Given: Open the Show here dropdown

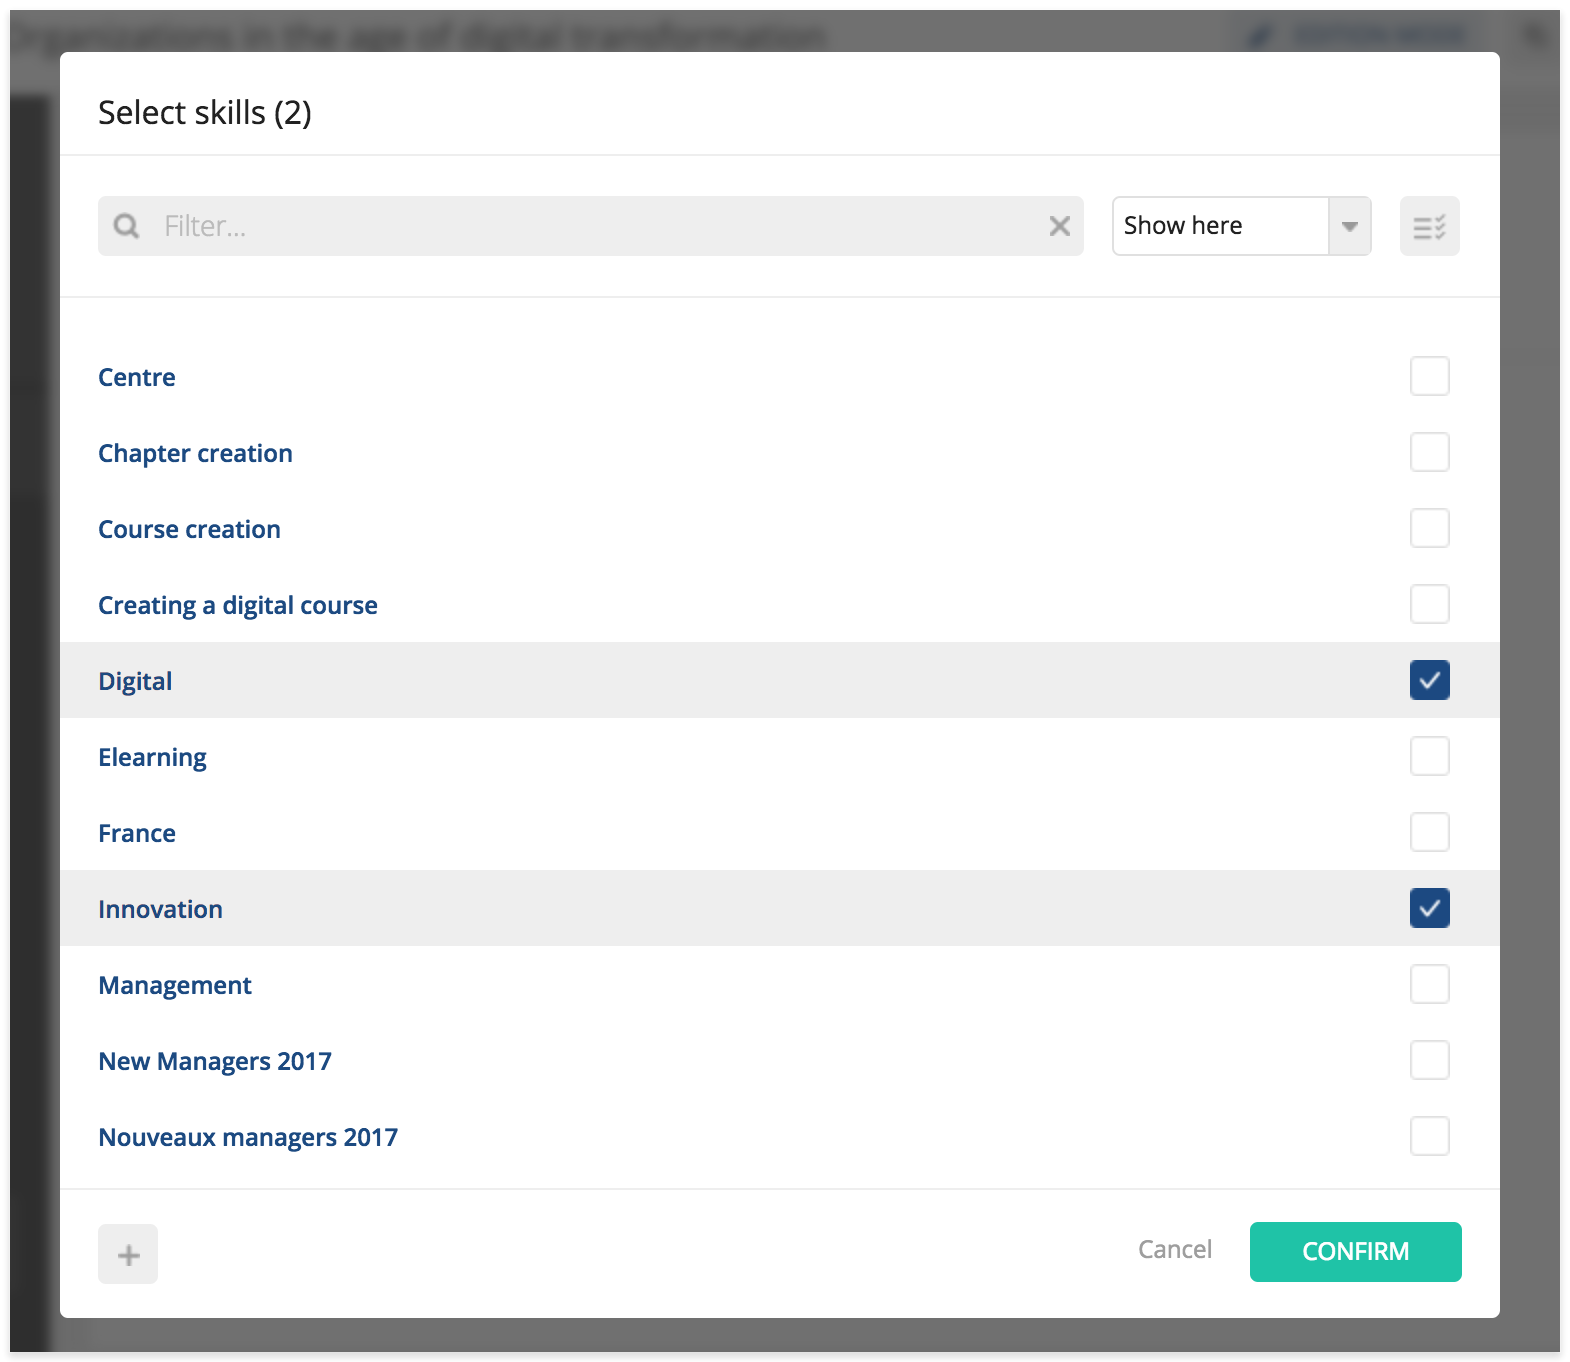Looking at the screenshot, I should point(1220,226).
